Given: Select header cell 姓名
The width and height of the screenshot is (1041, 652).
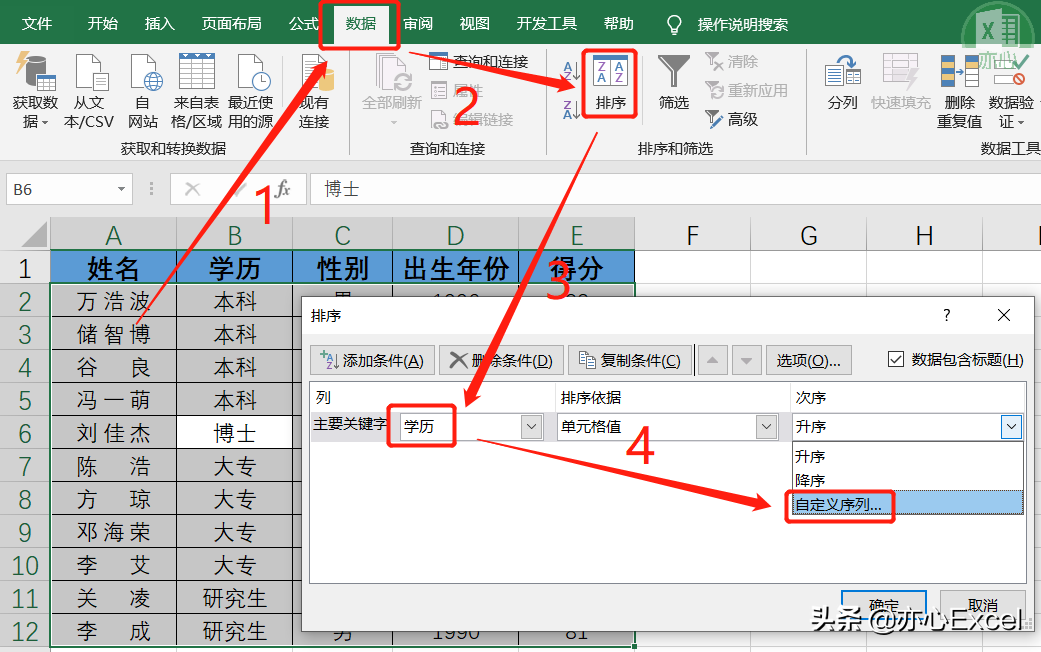Looking at the screenshot, I should tap(114, 268).
